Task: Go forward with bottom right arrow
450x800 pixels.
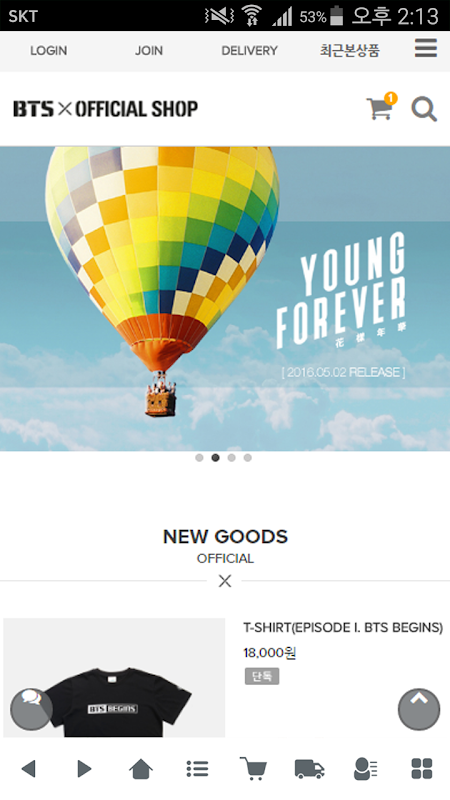Action: click(84, 768)
